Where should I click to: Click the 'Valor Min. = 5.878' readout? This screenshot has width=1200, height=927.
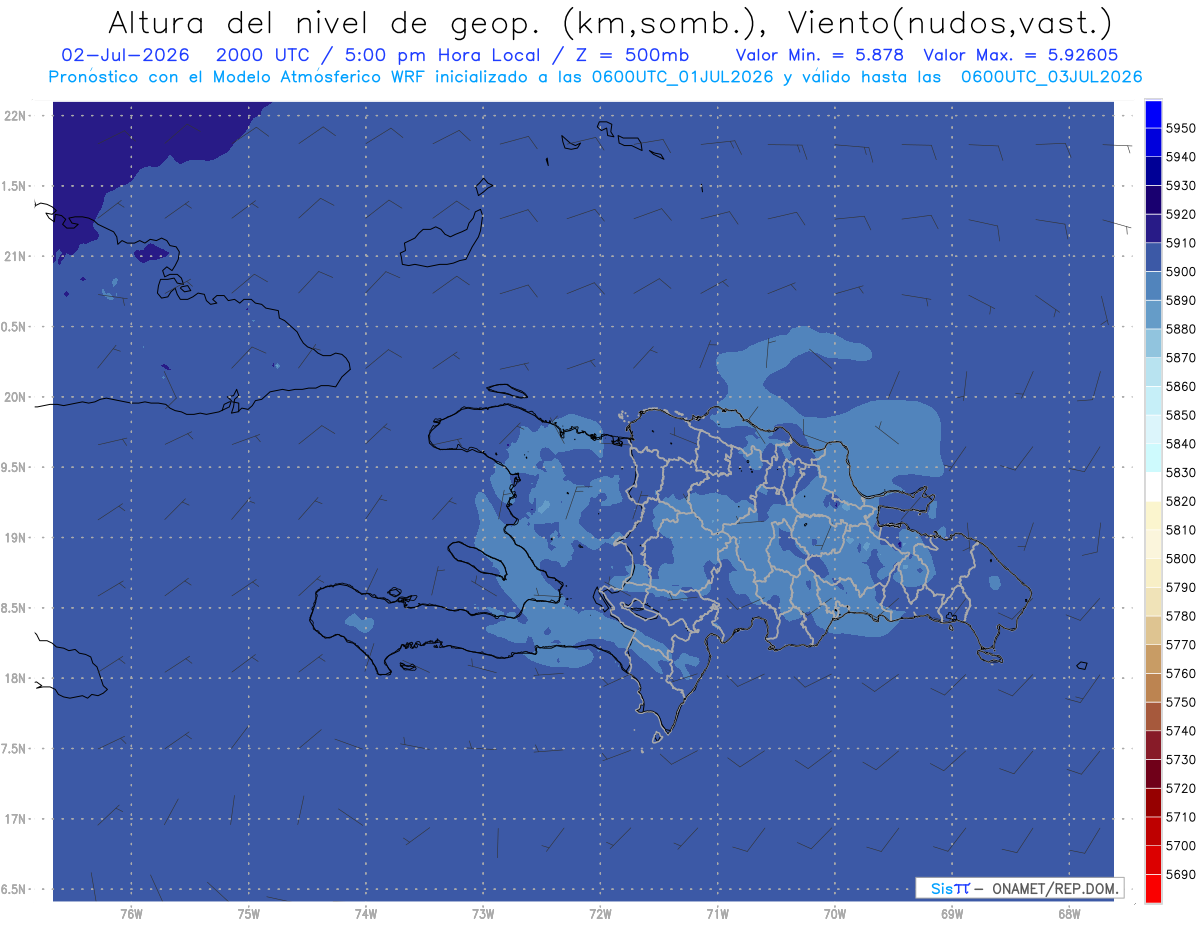pos(819,55)
